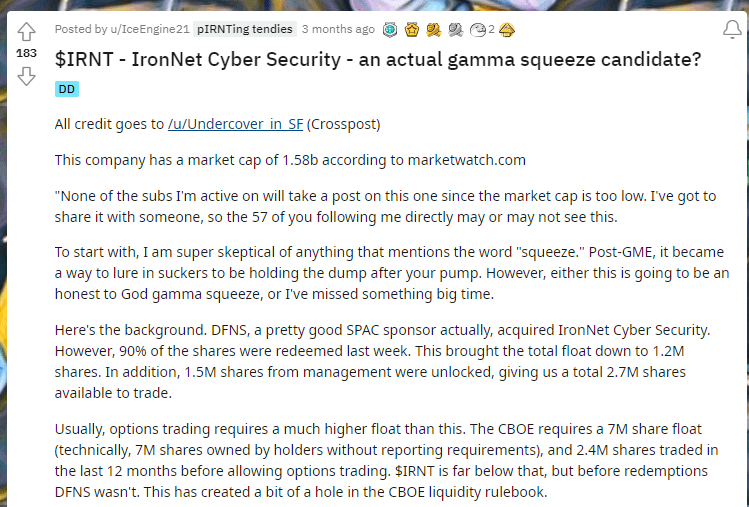Click the teal globe badge award
Viewport: 749px width, 507px height.
point(391,30)
